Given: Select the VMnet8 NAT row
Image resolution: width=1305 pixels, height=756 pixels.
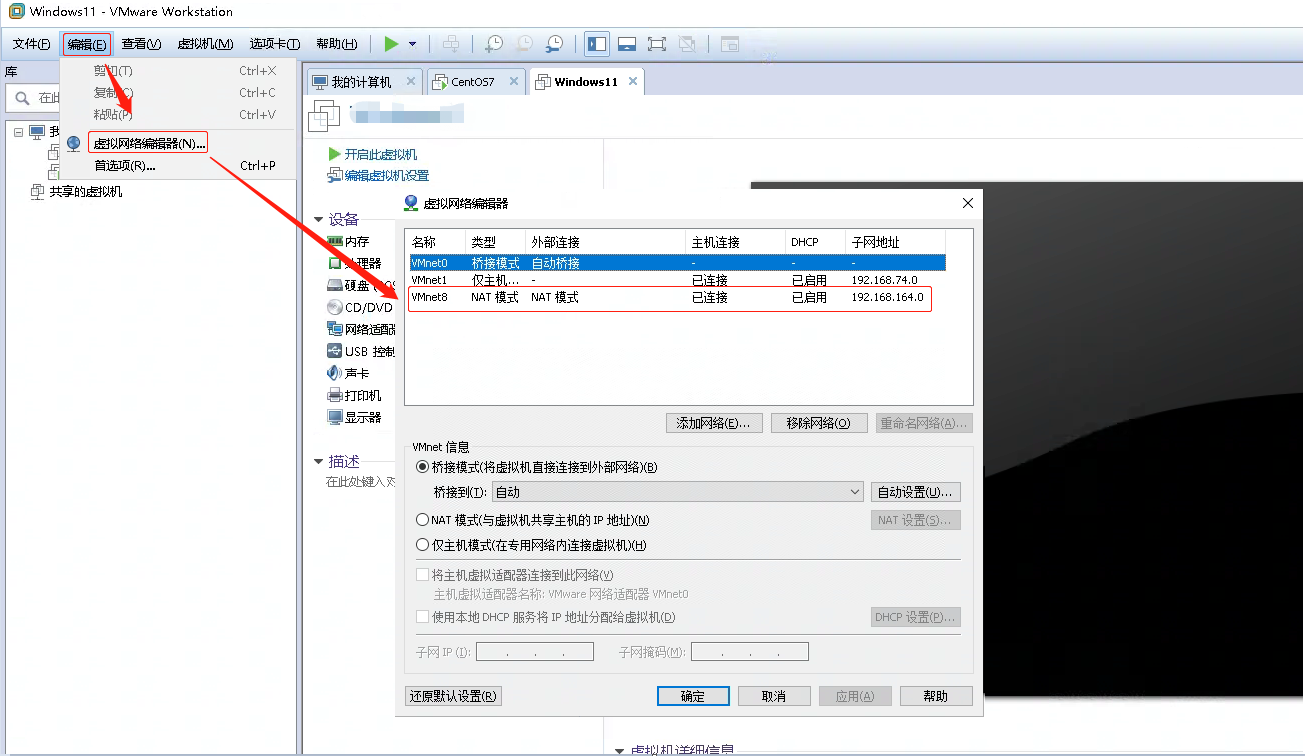Looking at the screenshot, I should pyautogui.click(x=677, y=297).
